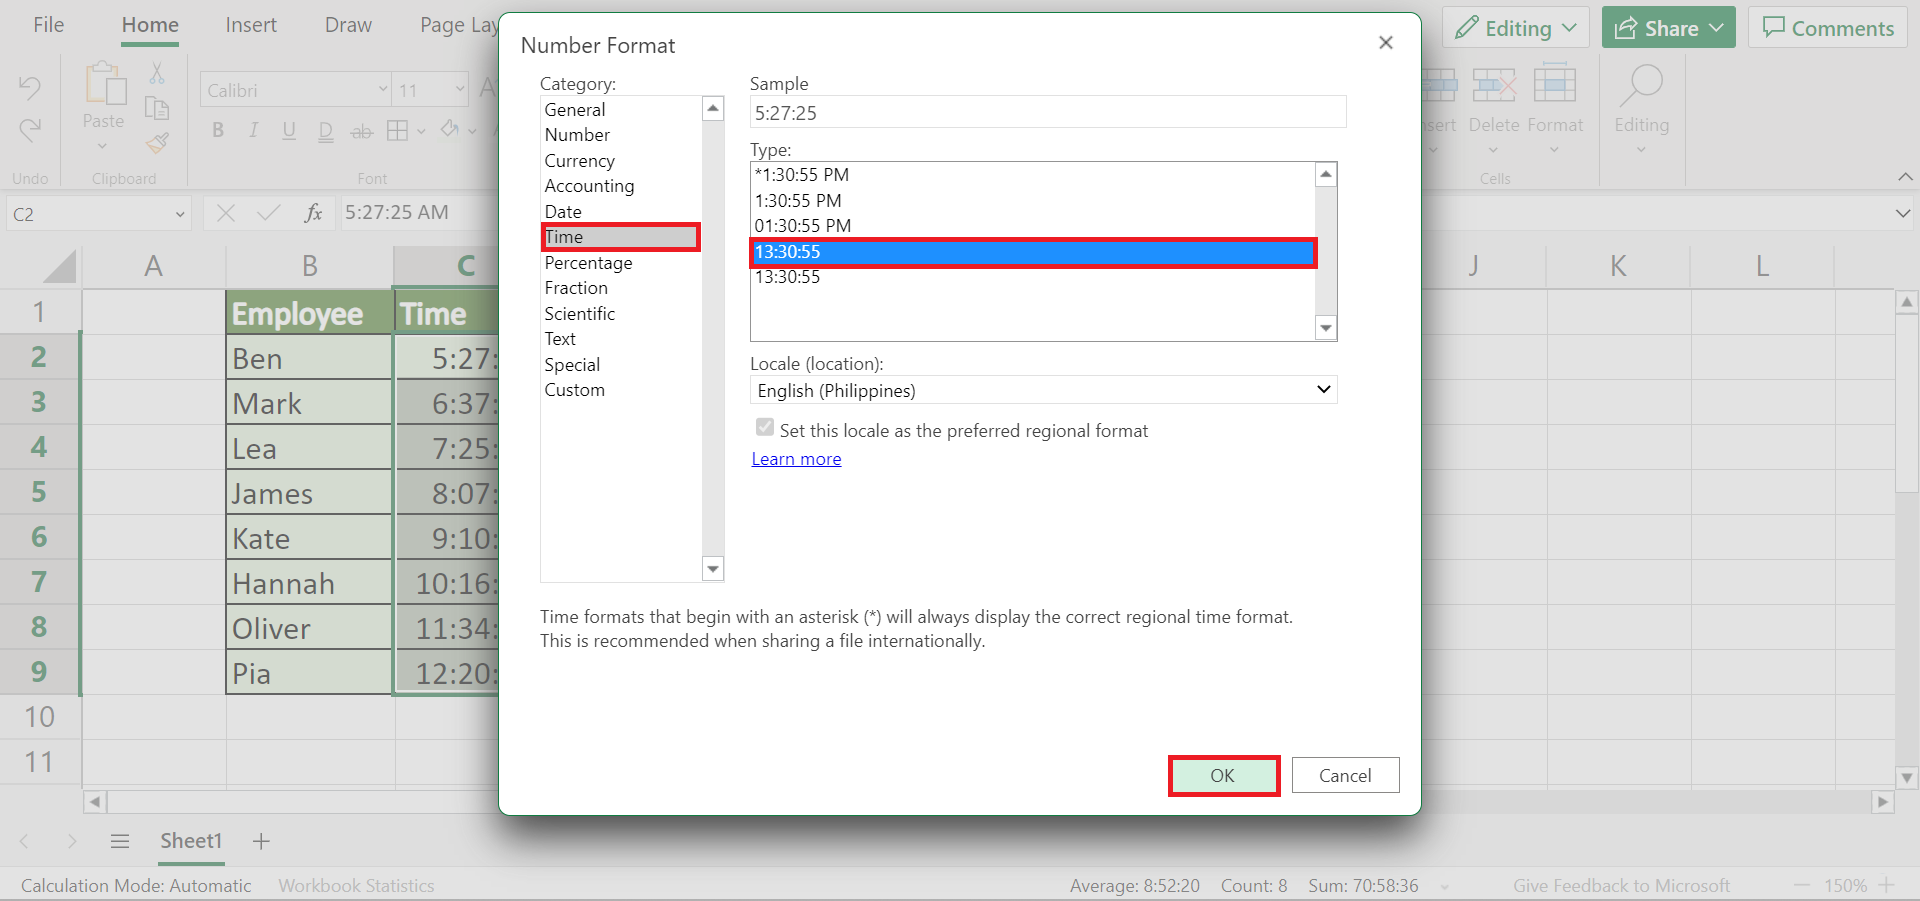Click the Format Painter icon
This screenshot has width=1920, height=901.
157,142
